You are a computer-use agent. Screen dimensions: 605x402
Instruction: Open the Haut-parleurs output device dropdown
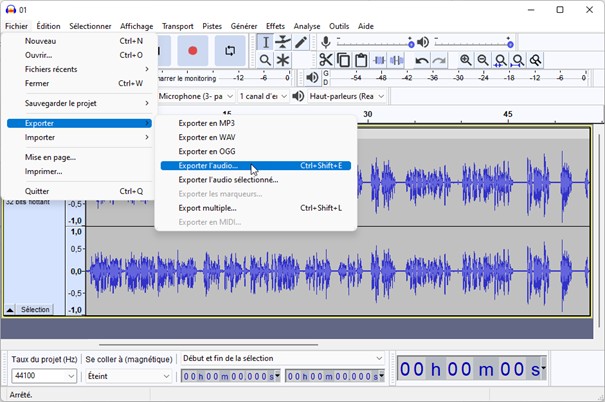(346, 96)
